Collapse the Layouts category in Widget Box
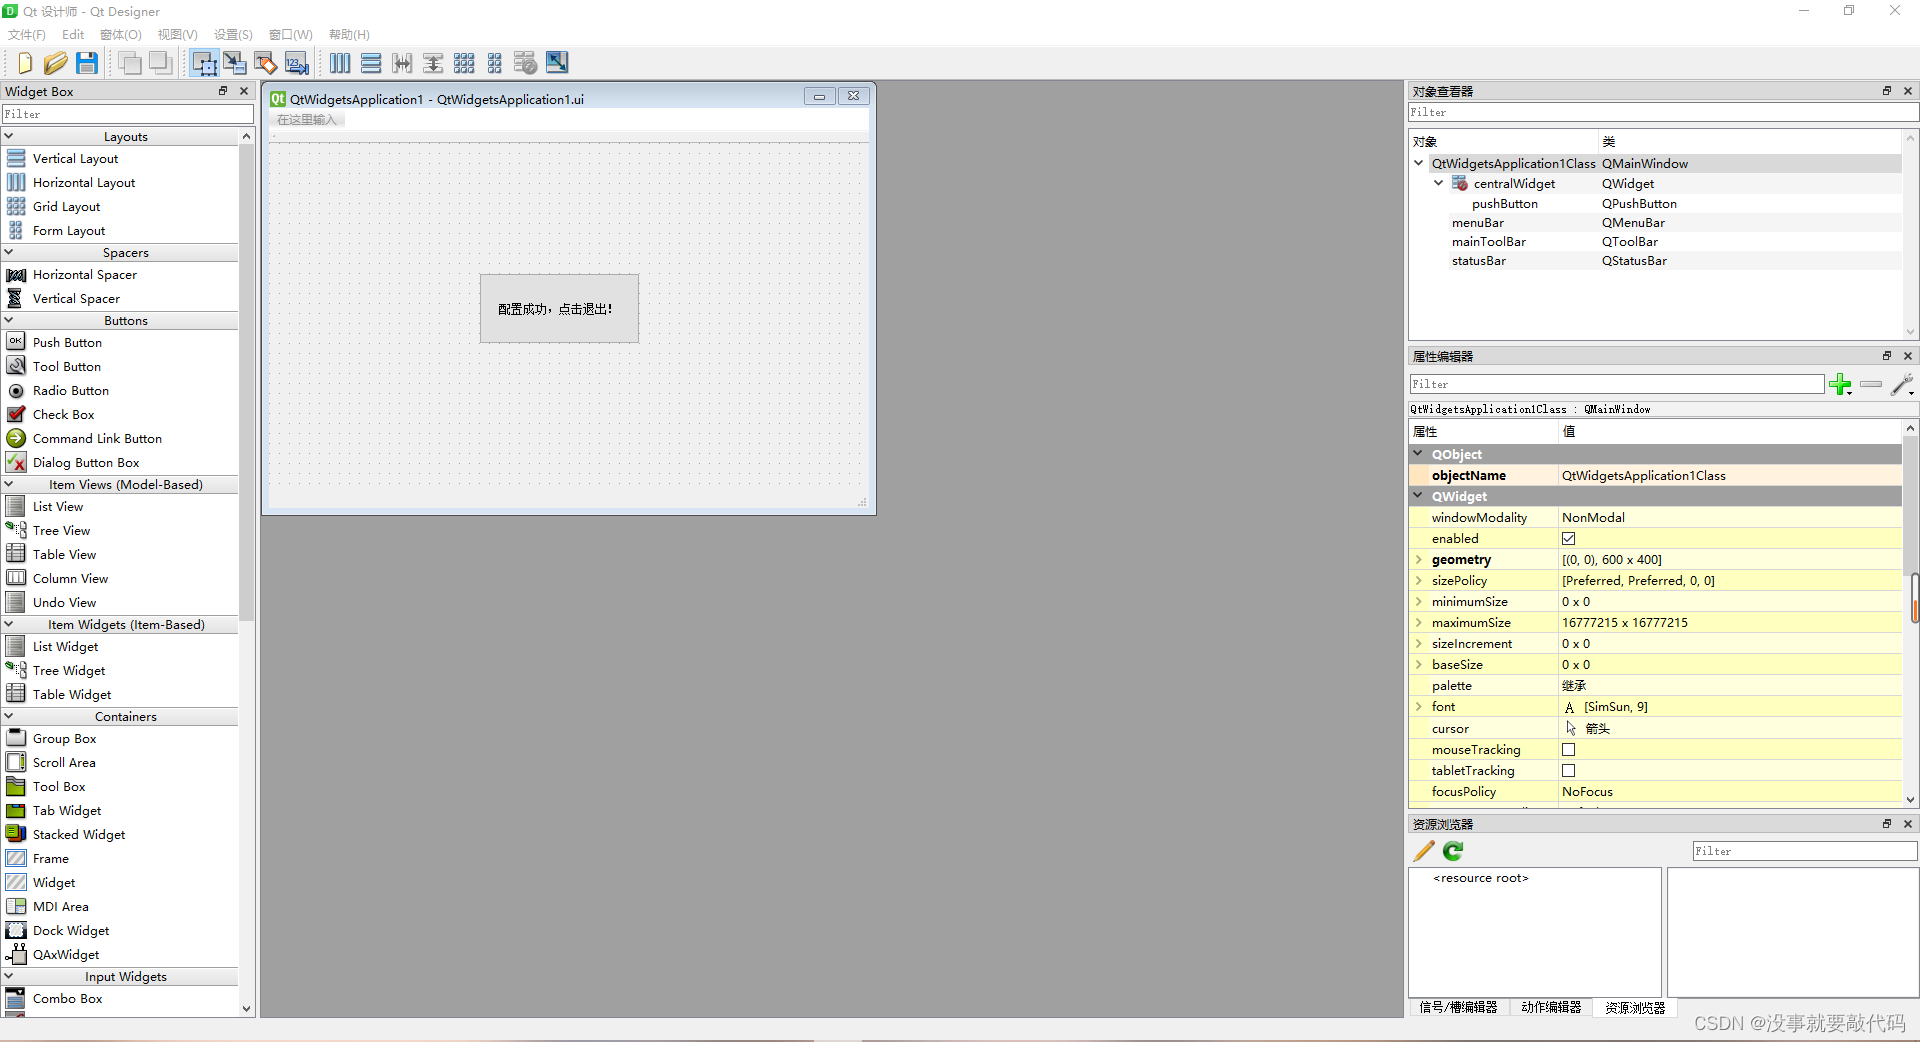Viewport: 1920px width, 1042px height. 9,136
